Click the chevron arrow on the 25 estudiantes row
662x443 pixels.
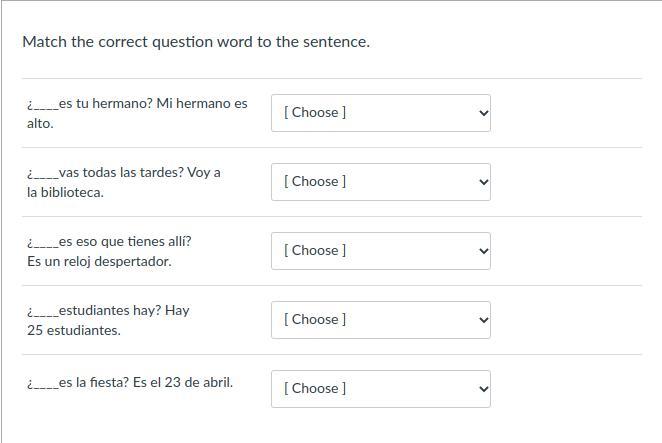[x=484, y=320]
